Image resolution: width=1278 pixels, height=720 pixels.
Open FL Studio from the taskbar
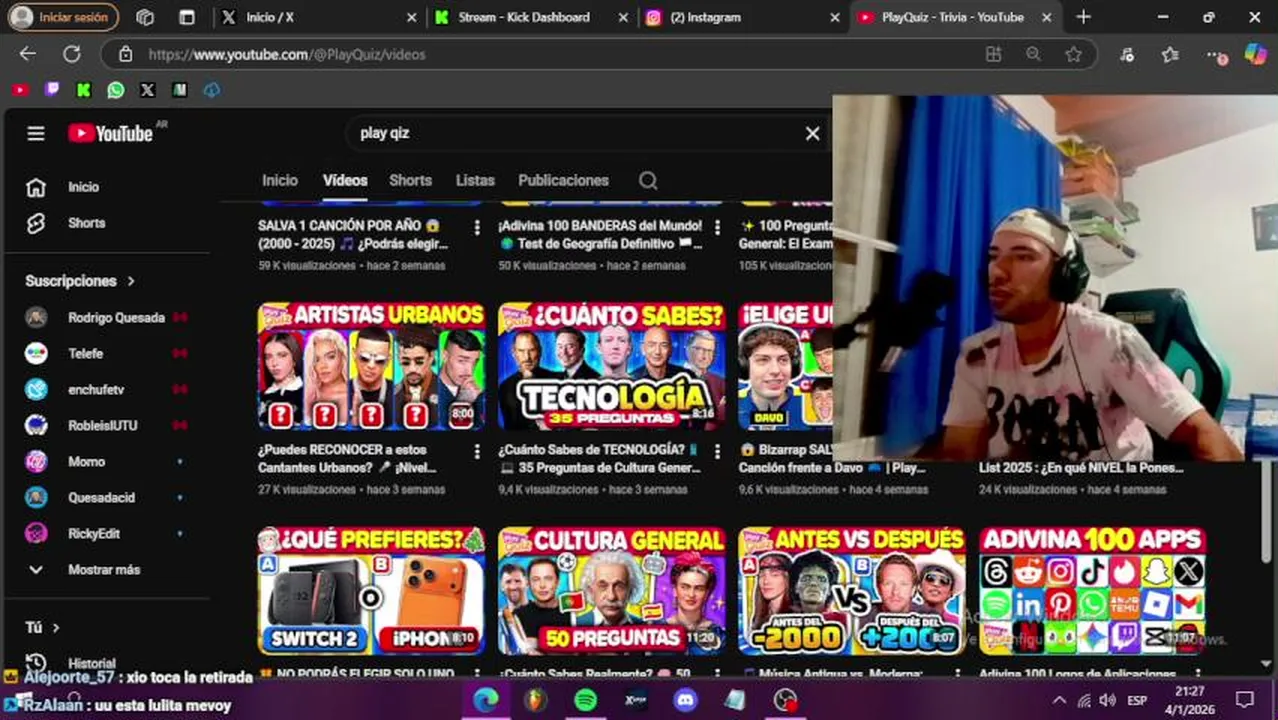pyautogui.click(x=536, y=700)
